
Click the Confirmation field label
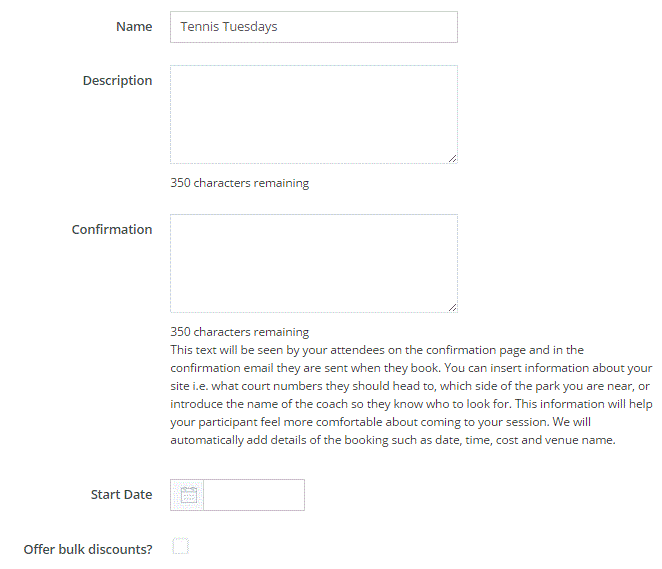pyautogui.click(x=112, y=230)
